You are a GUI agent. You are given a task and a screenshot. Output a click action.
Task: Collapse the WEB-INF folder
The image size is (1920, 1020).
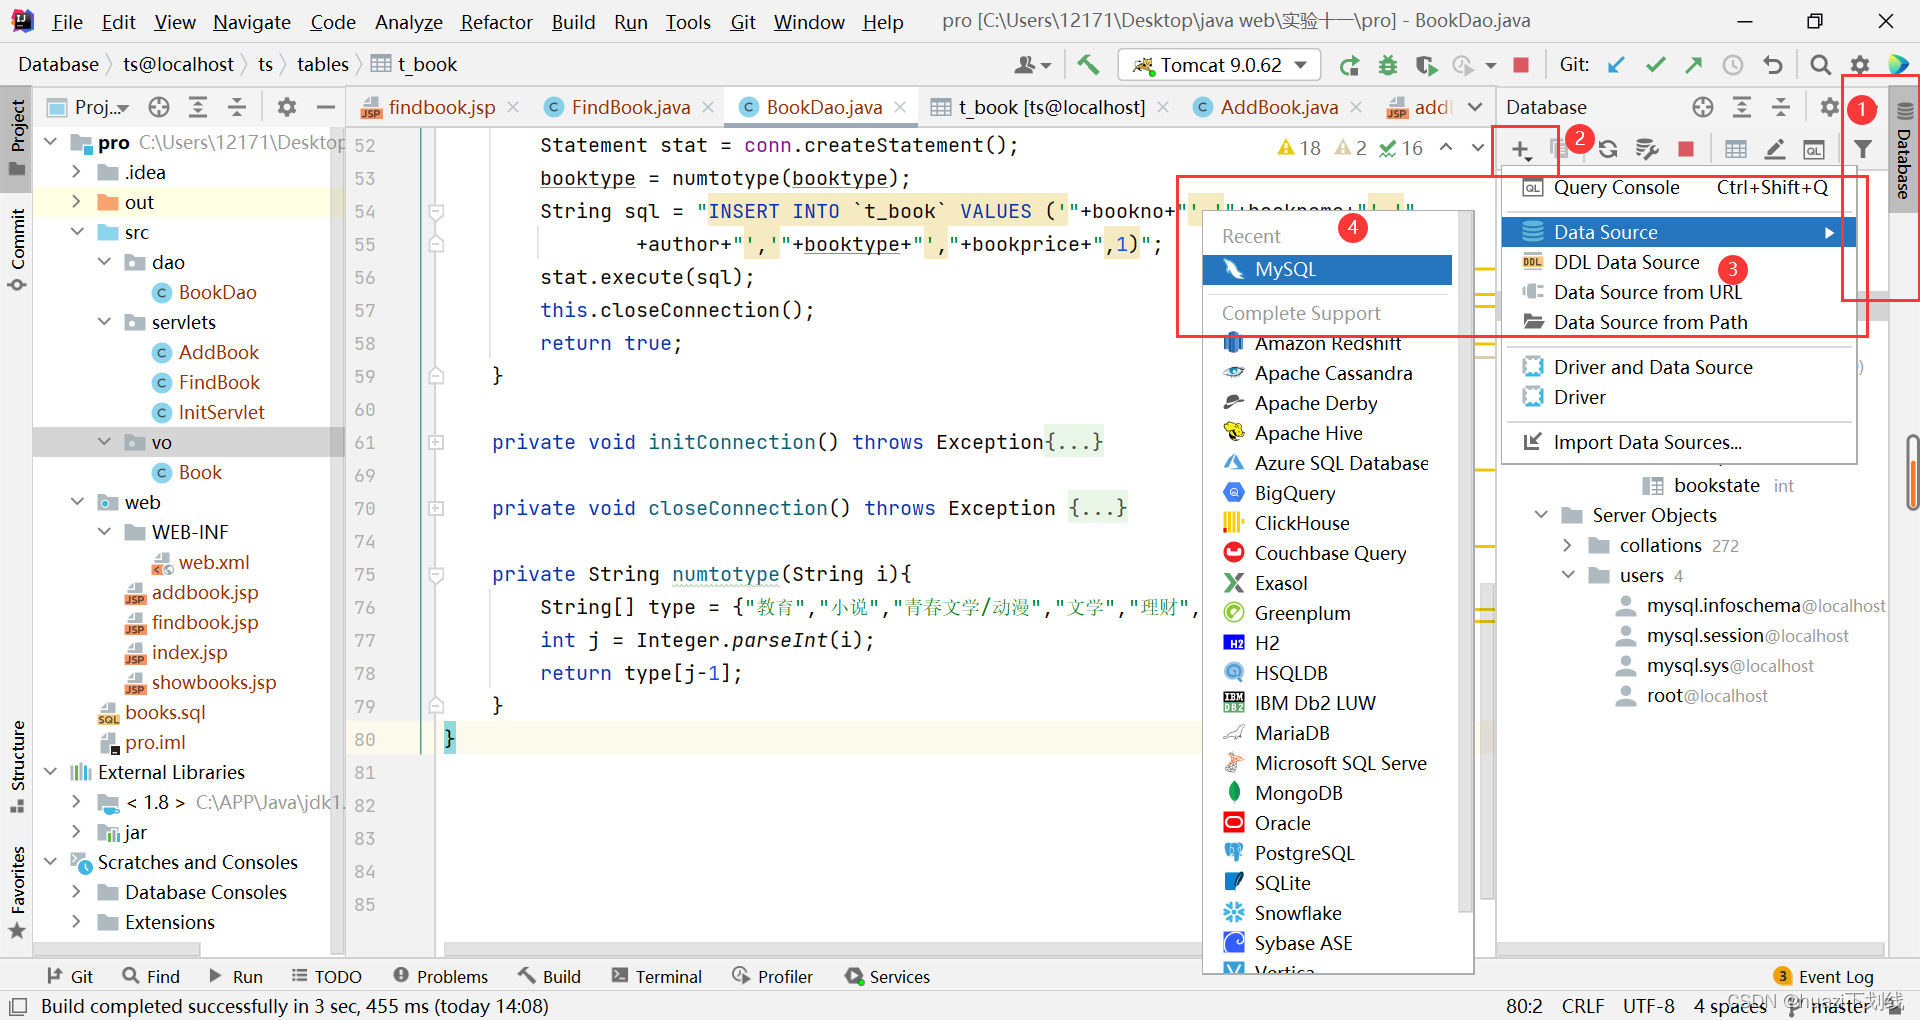(104, 532)
